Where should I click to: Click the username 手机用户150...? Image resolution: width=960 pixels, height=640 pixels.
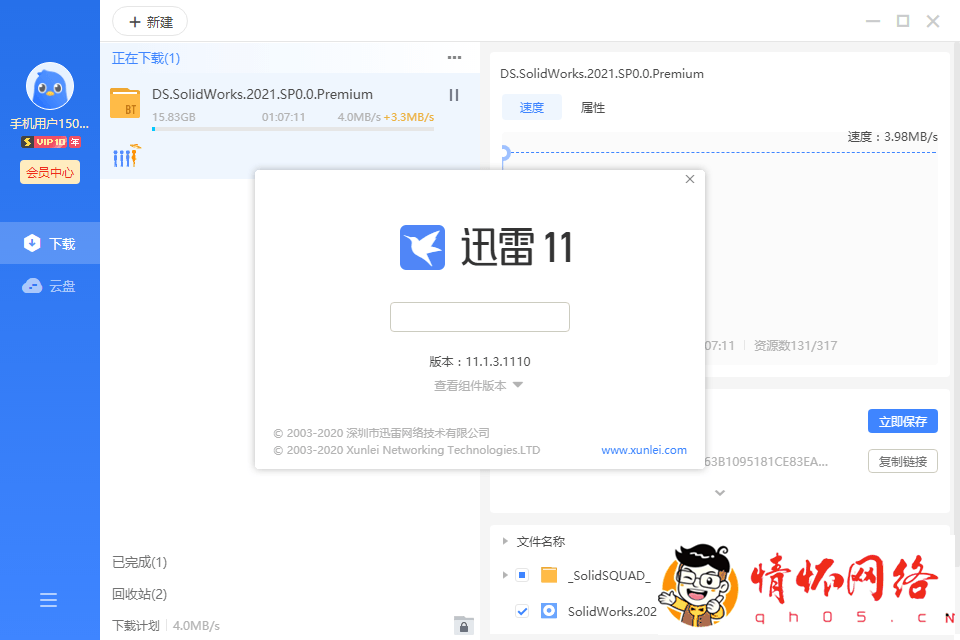click(x=50, y=124)
